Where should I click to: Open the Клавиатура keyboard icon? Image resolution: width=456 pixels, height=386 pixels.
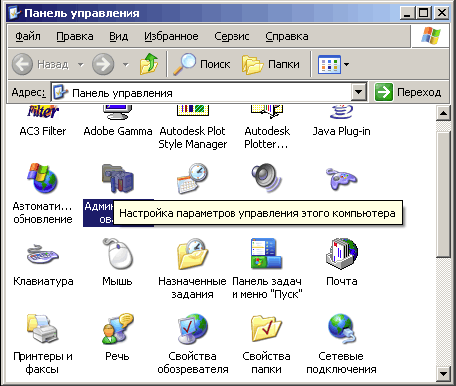tap(43, 255)
